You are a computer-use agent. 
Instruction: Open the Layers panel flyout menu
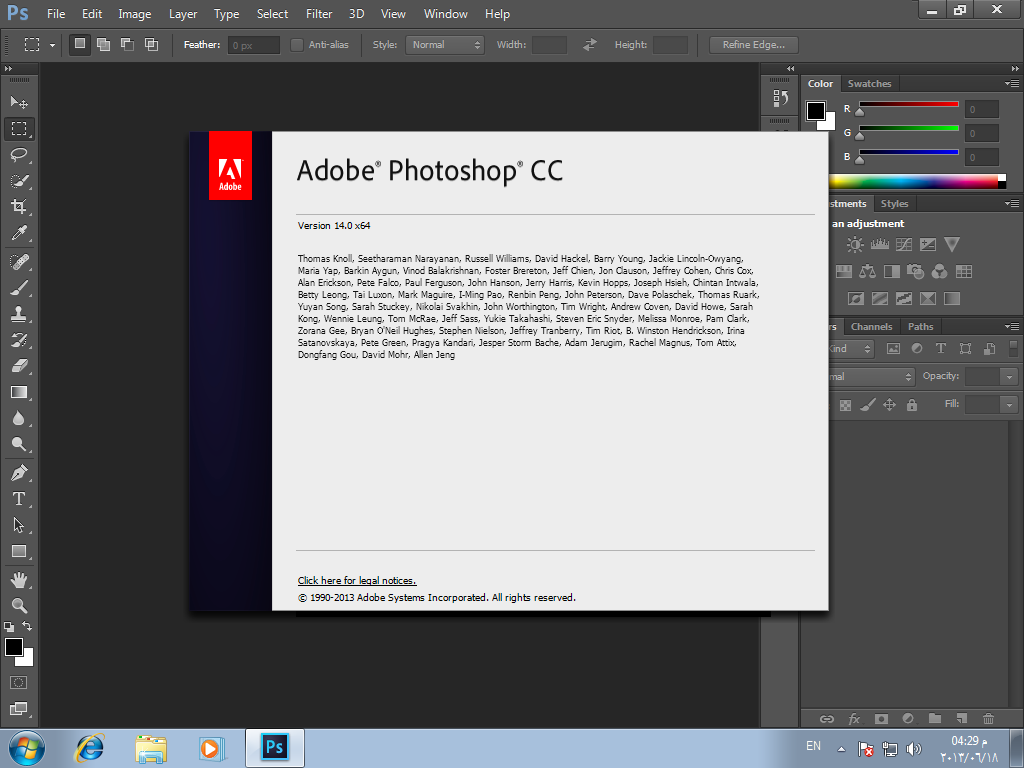pyautogui.click(x=1012, y=327)
